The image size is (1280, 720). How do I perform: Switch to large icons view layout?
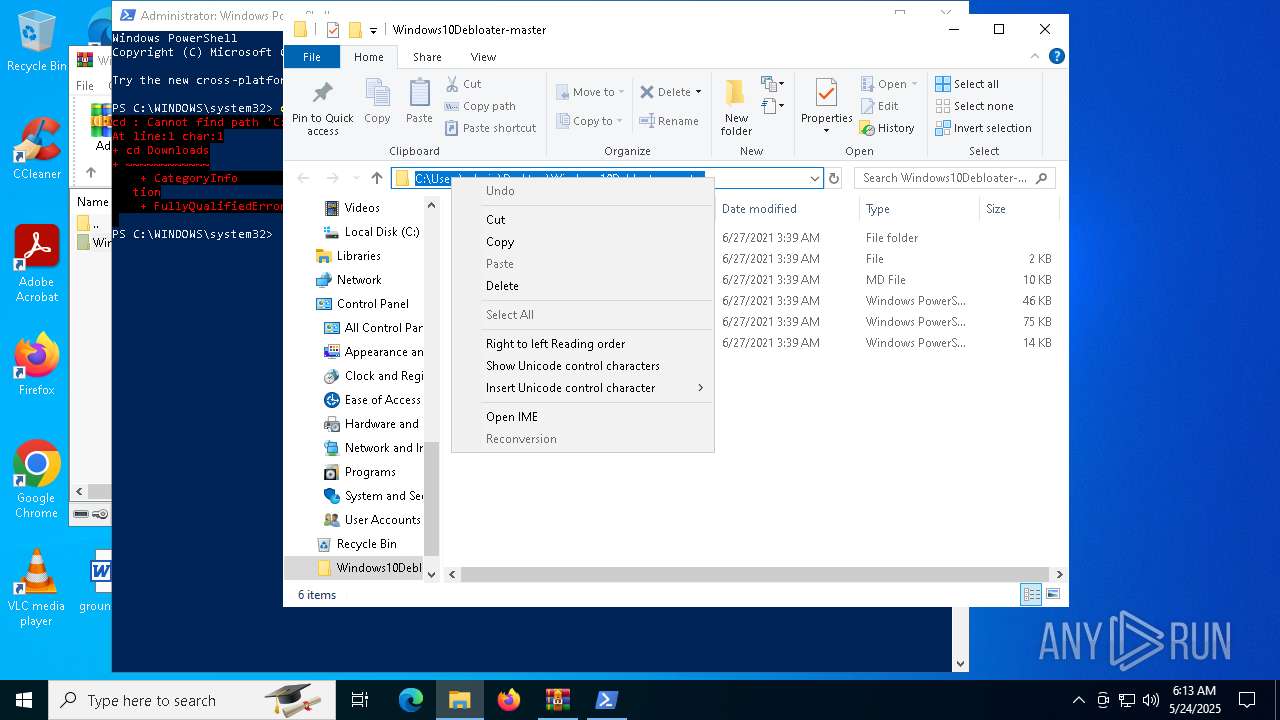[x=1052, y=594]
